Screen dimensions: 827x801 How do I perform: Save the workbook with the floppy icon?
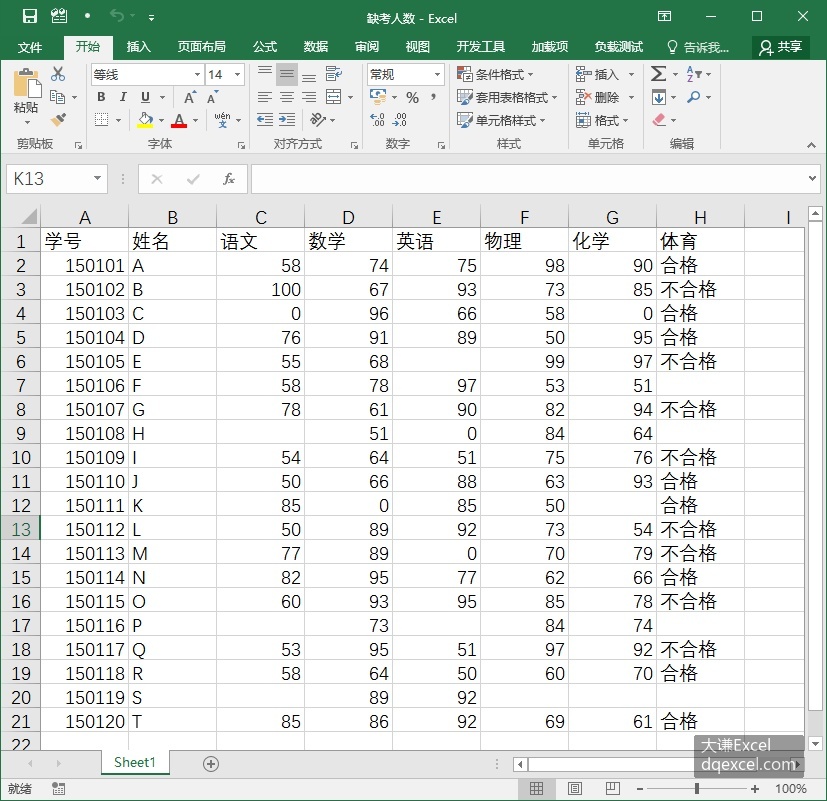(x=30, y=16)
